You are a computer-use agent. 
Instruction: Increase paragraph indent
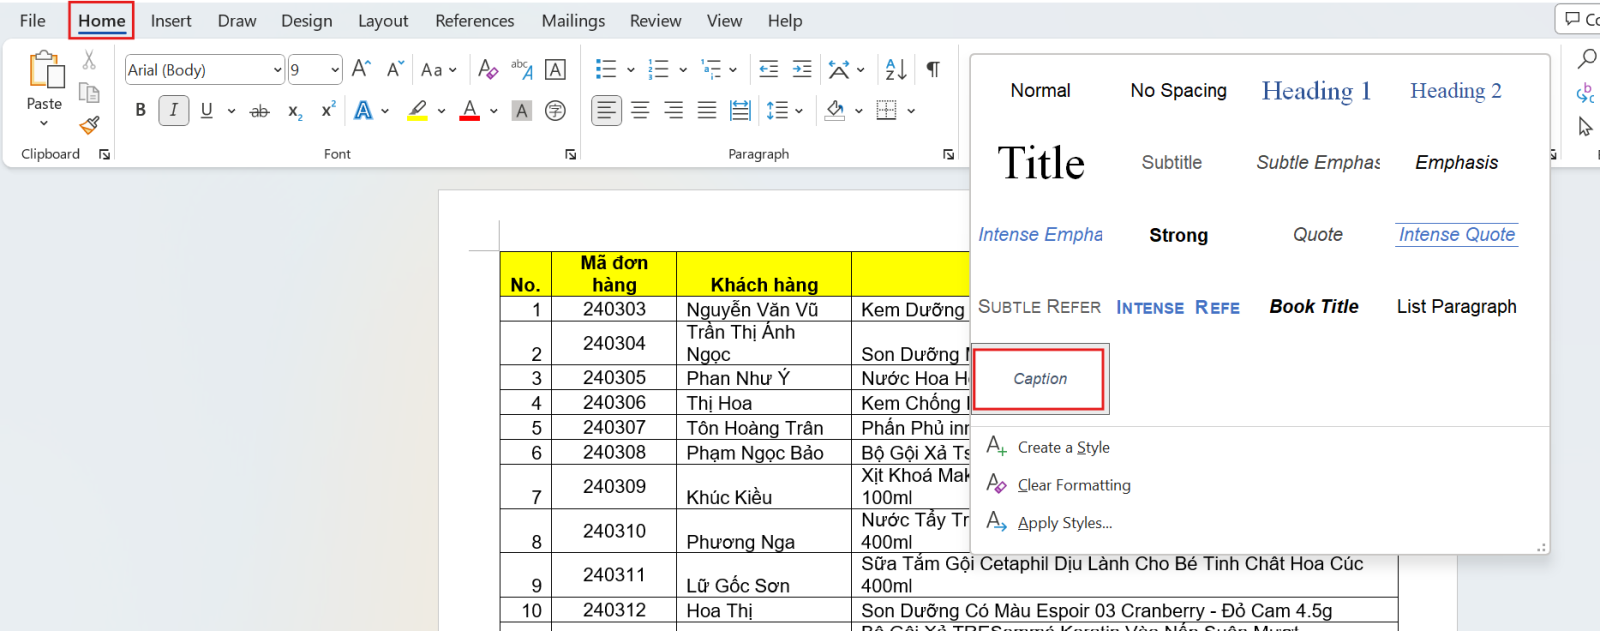[802, 69]
